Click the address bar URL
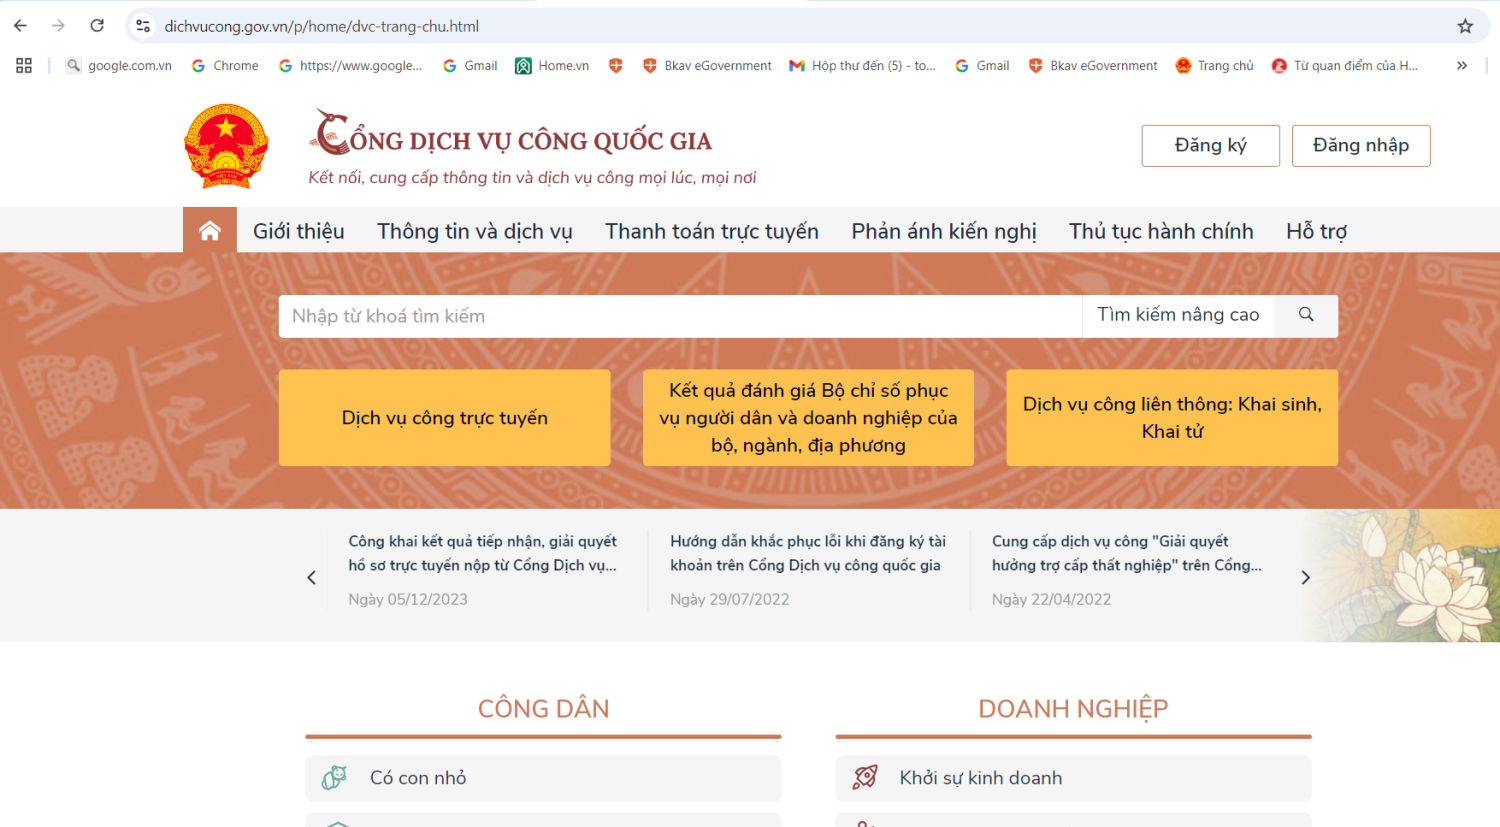Image resolution: width=1500 pixels, height=827 pixels. click(322, 26)
